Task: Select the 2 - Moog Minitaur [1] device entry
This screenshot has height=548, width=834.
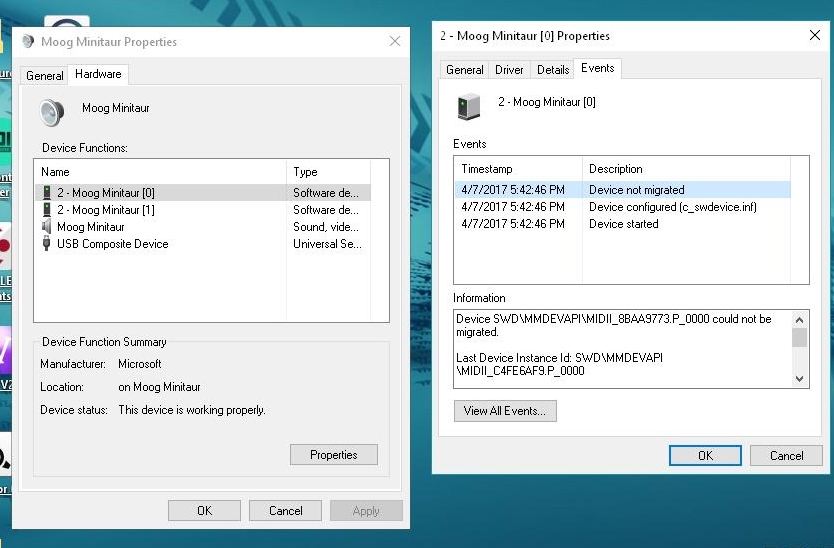Action: 105,210
